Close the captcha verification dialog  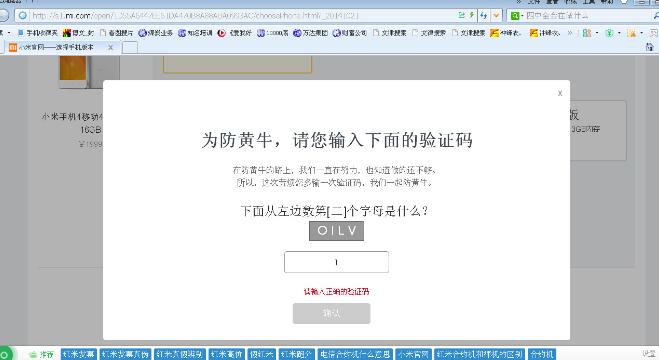(560, 93)
